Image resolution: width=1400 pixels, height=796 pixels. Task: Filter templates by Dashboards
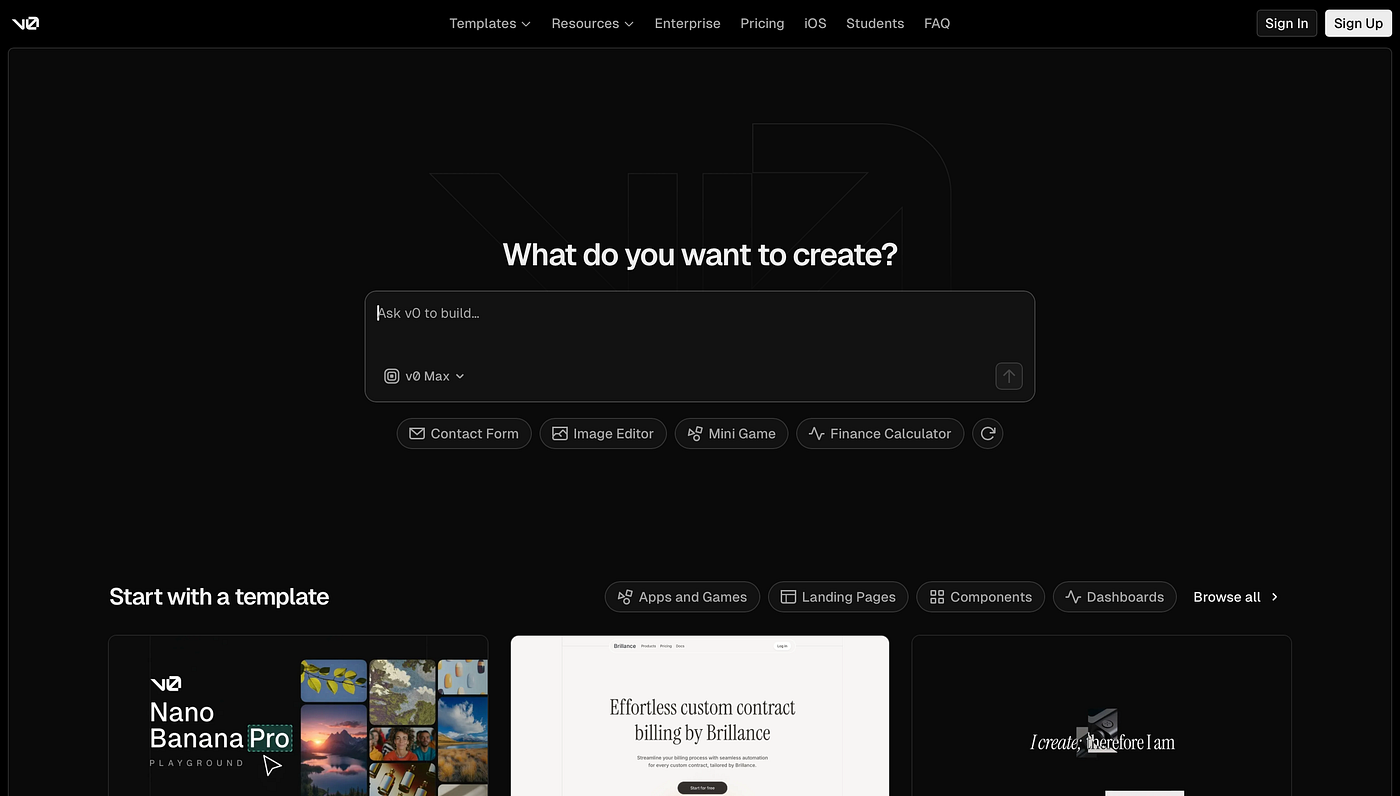1115,597
